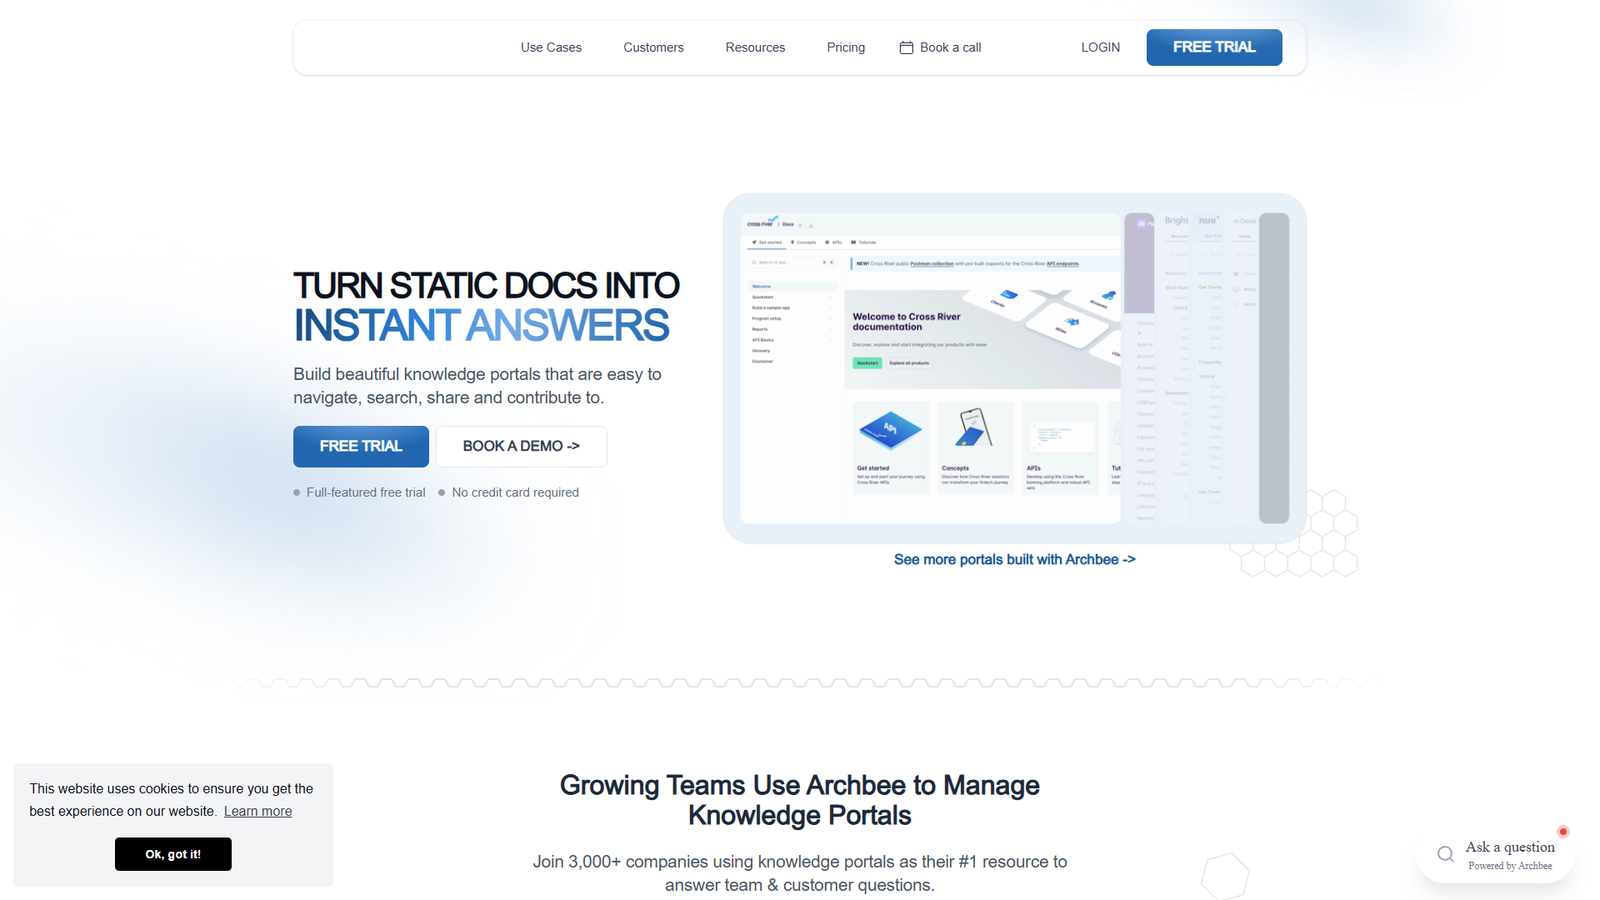
Task: Click FREE TRIAL button in the navigation bar
Action: 1214,47
